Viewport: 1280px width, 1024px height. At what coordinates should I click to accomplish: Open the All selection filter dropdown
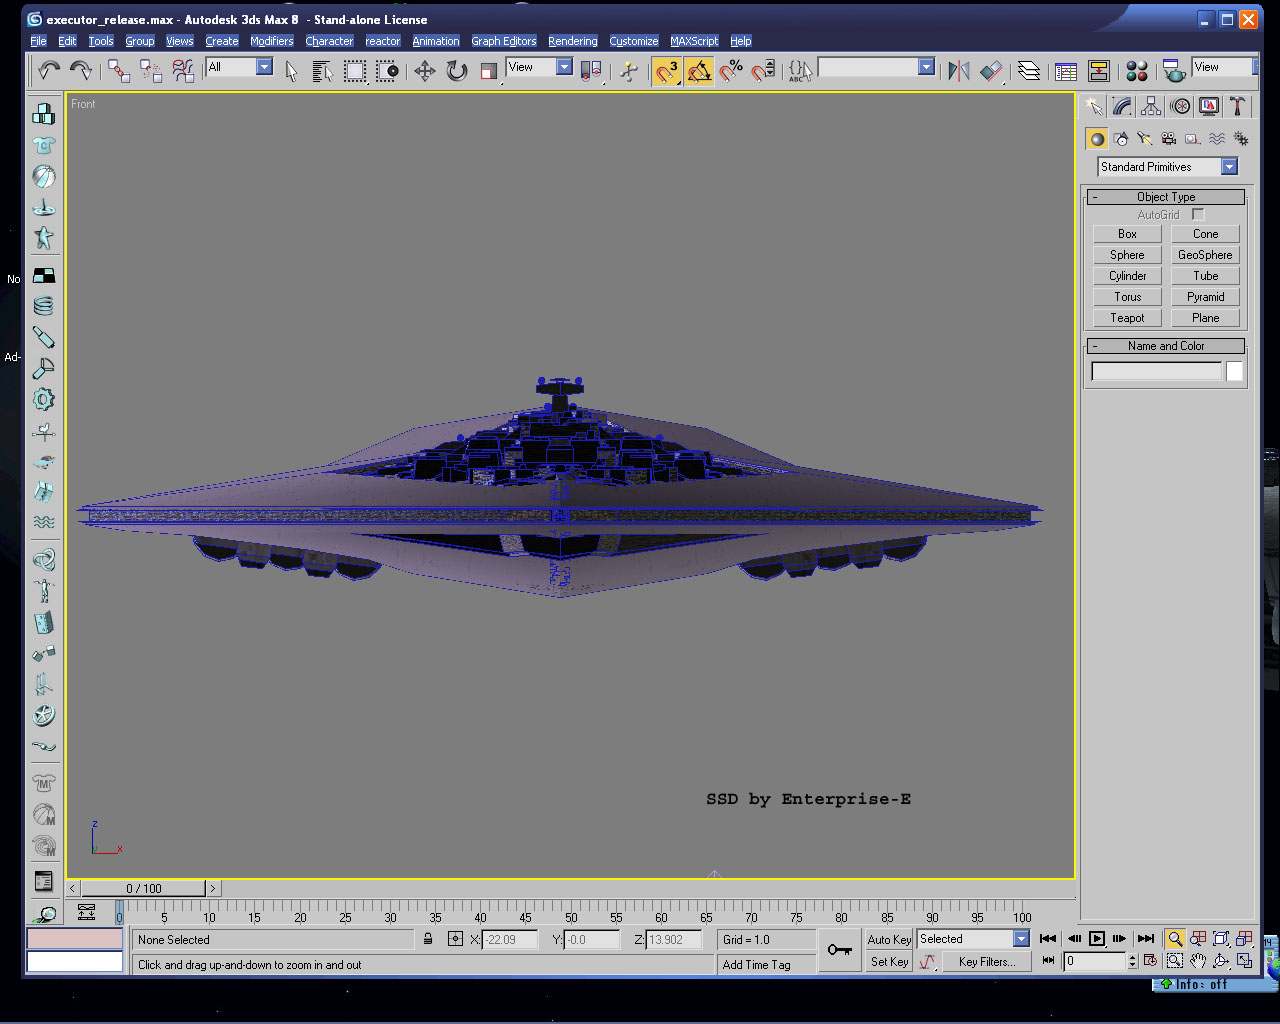(x=239, y=67)
